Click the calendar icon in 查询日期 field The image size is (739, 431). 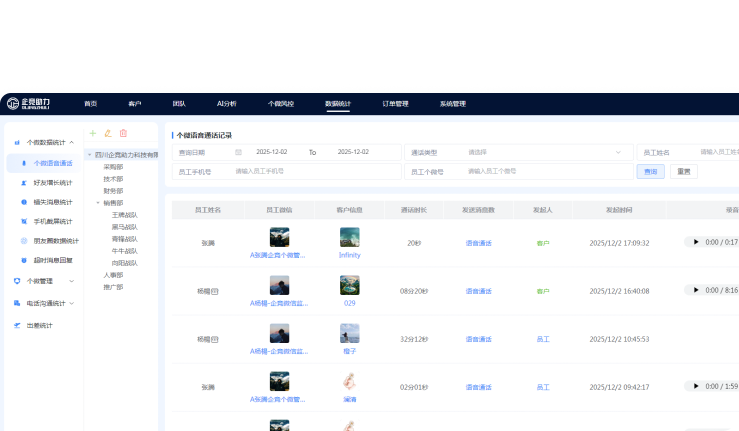point(238,152)
